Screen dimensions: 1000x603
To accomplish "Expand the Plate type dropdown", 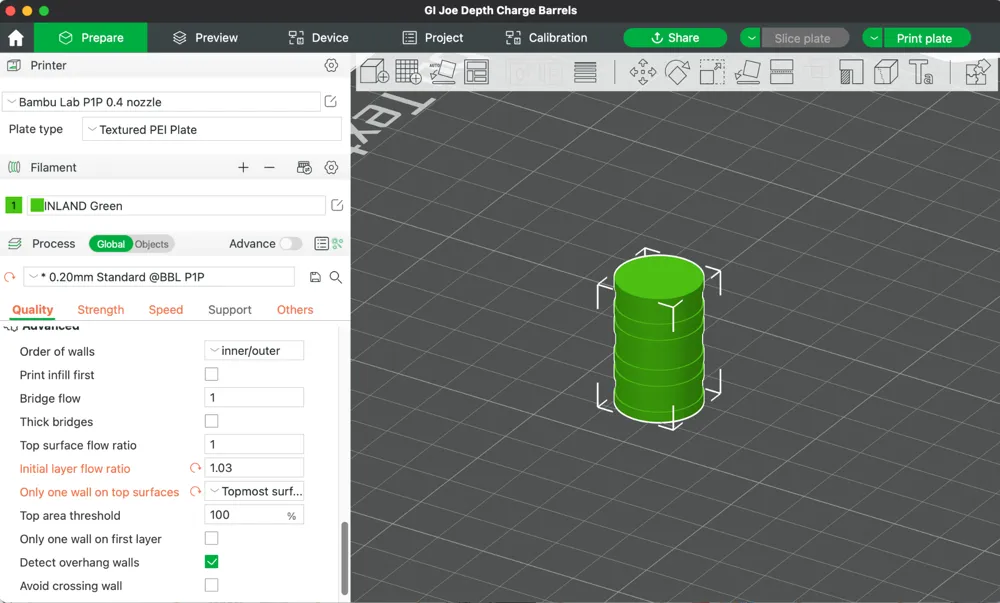I will coord(211,130).
